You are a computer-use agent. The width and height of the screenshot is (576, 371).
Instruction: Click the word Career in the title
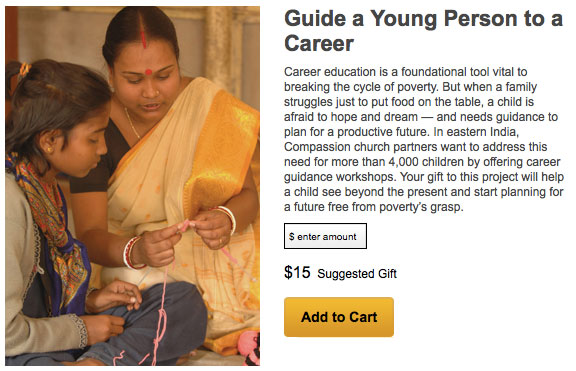pyautogui.click(x=319, y=44)
